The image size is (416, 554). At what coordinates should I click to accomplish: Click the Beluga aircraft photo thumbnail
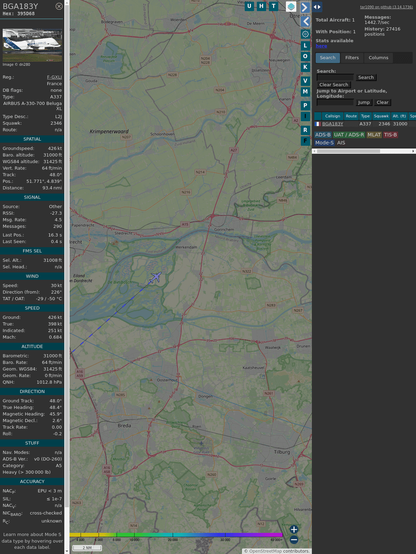[x=32, y=45]
